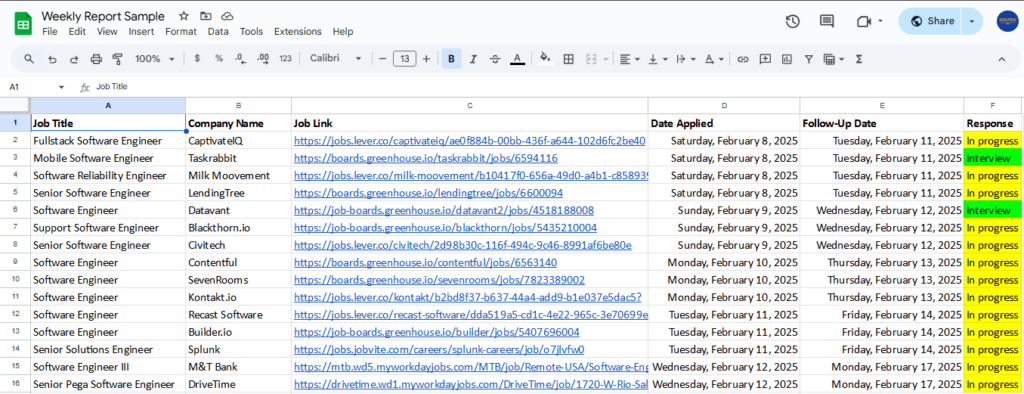Open the comments panel icon
Screen dimensions: 1024x394
[827, 22]
